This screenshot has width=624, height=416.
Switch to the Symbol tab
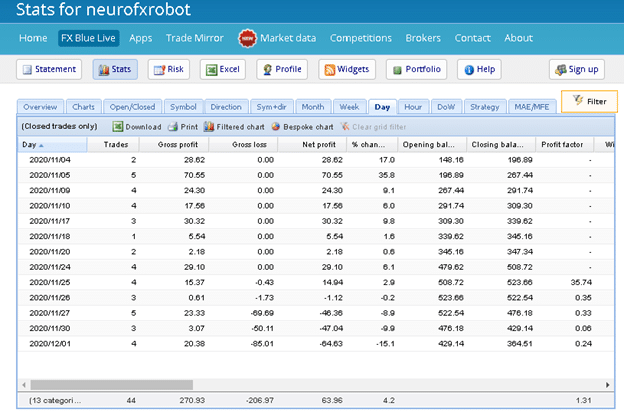point(183,107)
